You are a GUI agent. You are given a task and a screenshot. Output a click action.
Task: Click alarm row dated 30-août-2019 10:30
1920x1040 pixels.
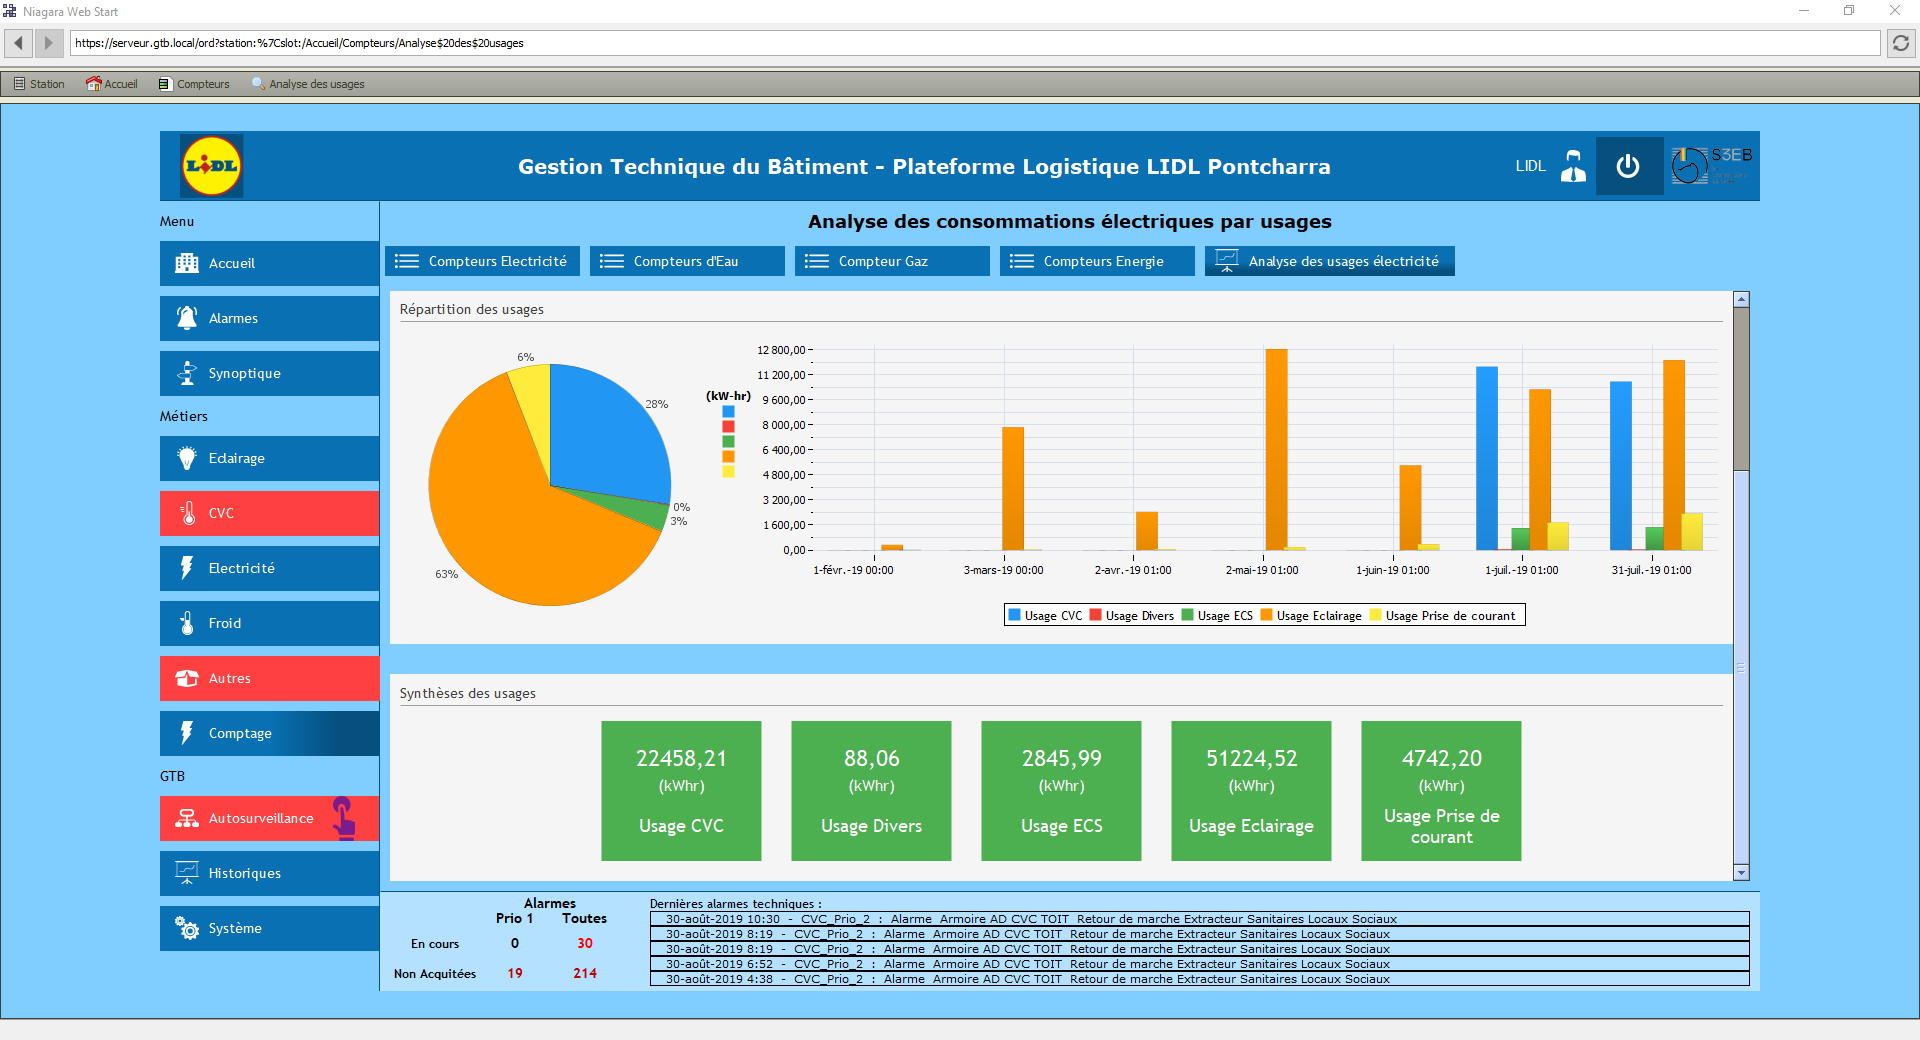click(1200, 919)
